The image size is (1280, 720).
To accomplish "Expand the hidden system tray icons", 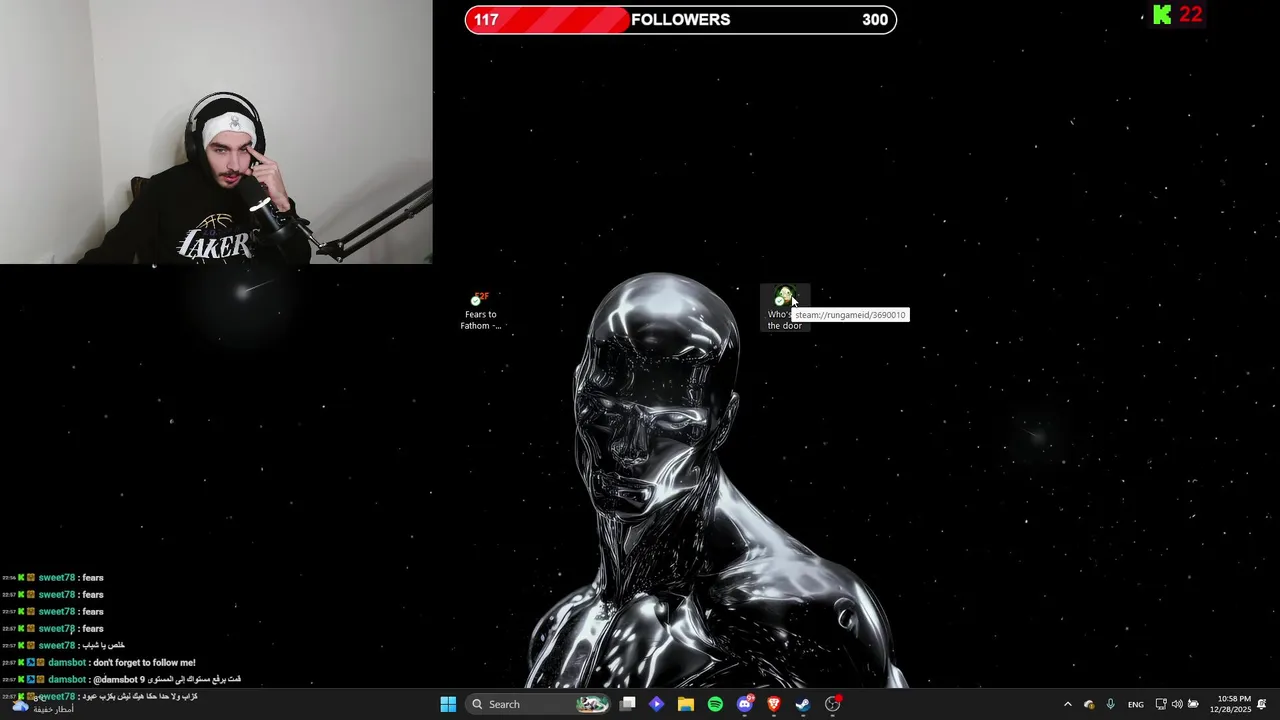I will coord(1067,704).
